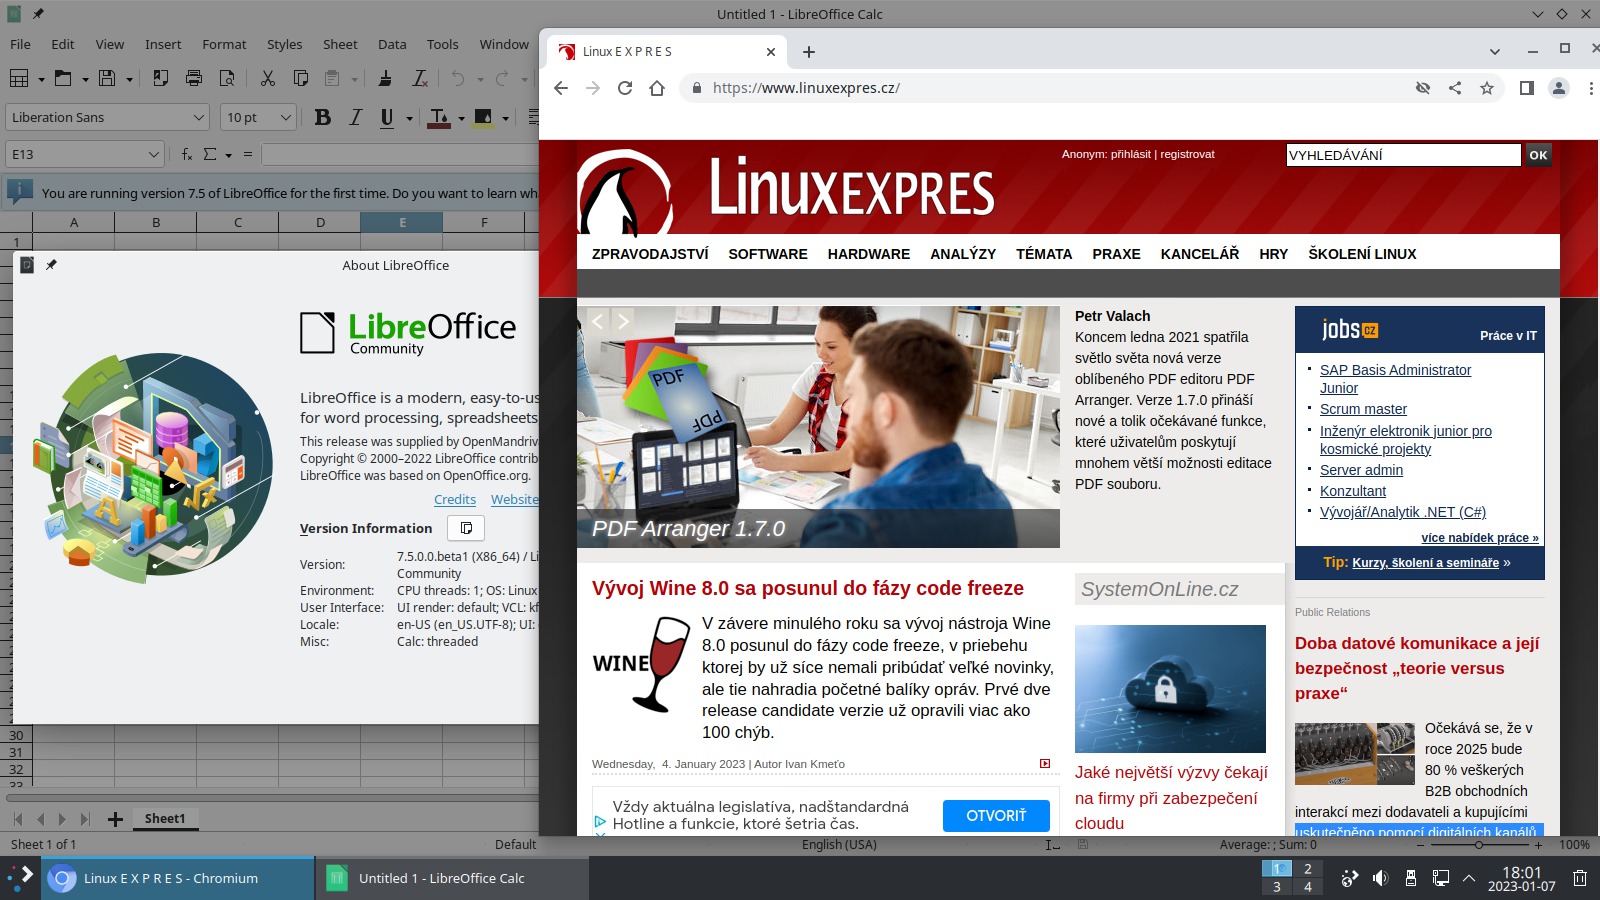Viewport: 1600px width, 900px height.
Task: Show hidden system tray icons arrow
Action: pyautogui.click(x=1469, y=878)
